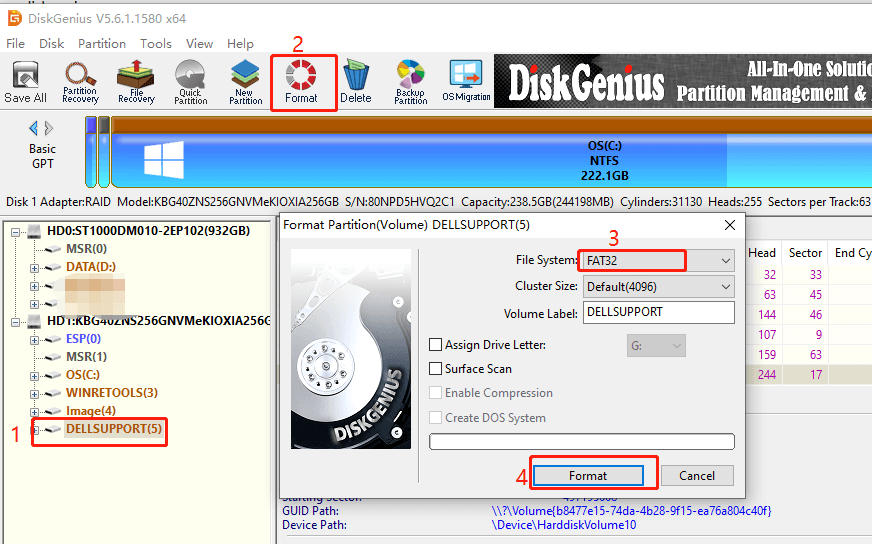Select OS(C:) in the disk tree

pyautogui.click(x=83, y=375)
